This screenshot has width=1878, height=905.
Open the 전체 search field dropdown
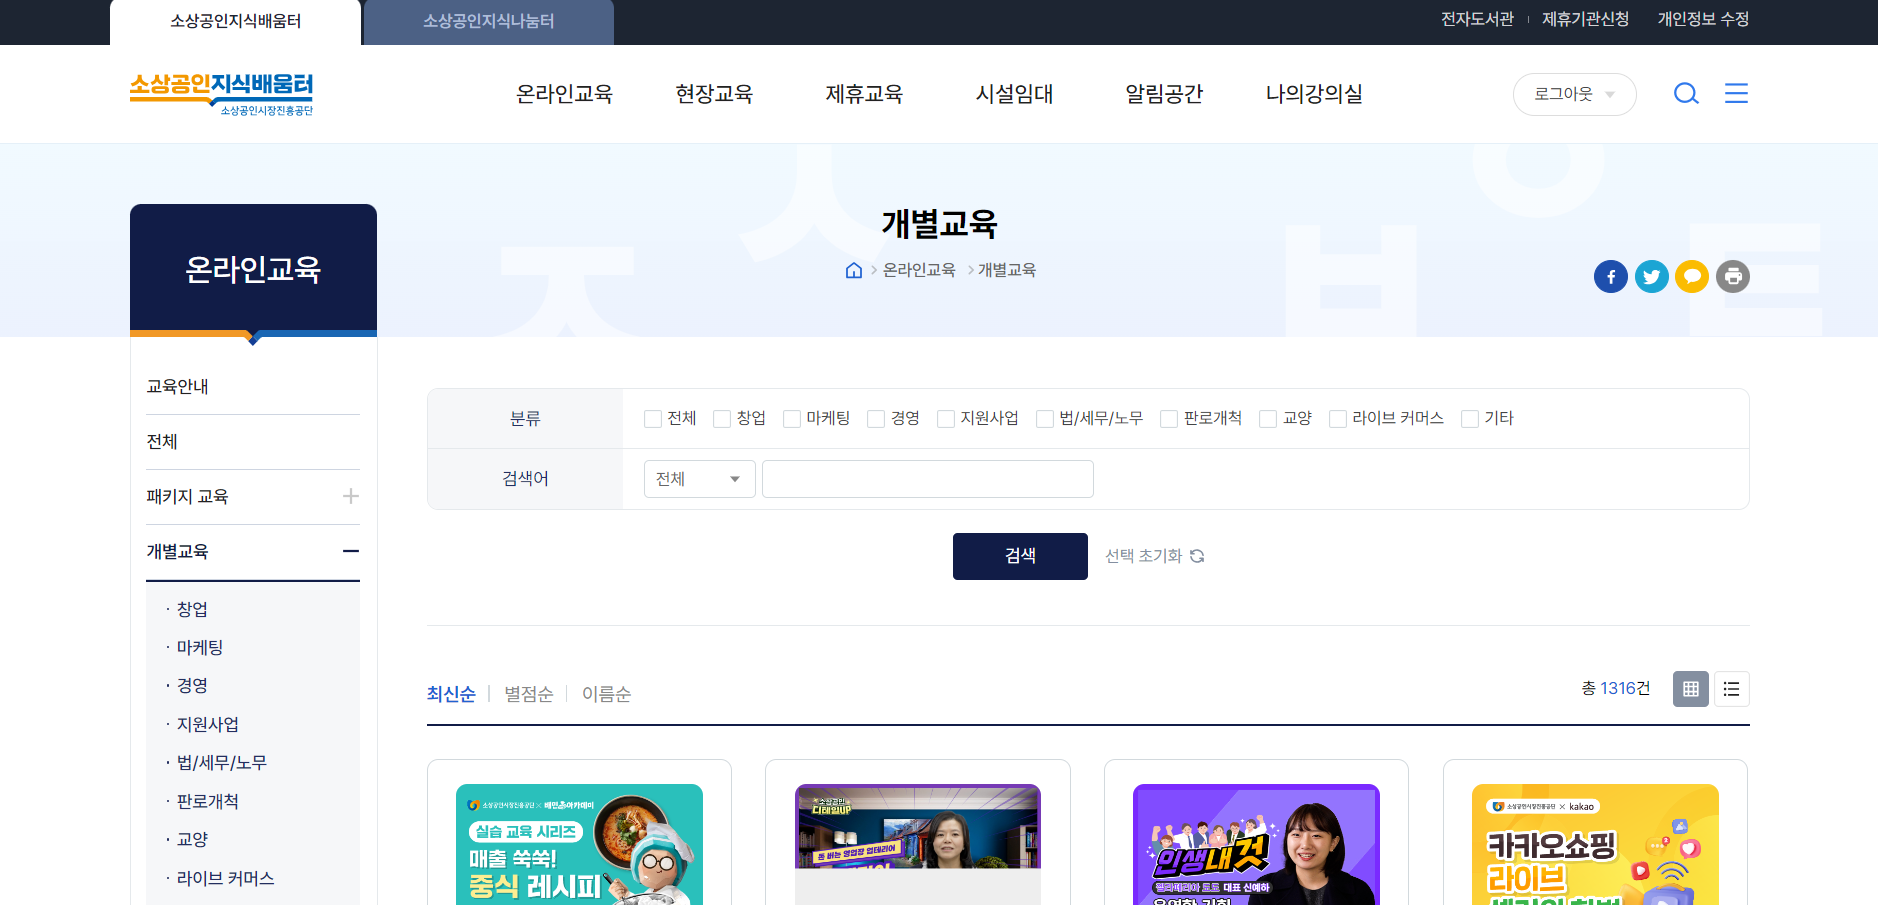(x=699, y=479)
